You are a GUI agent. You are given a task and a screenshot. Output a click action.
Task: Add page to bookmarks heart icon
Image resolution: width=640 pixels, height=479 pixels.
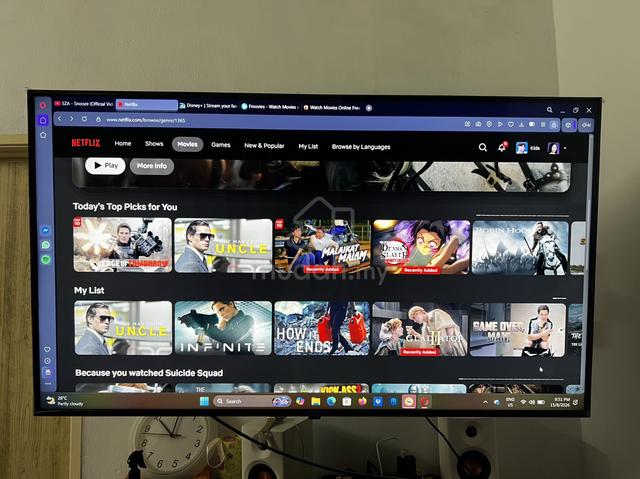[x=511, y=124]
